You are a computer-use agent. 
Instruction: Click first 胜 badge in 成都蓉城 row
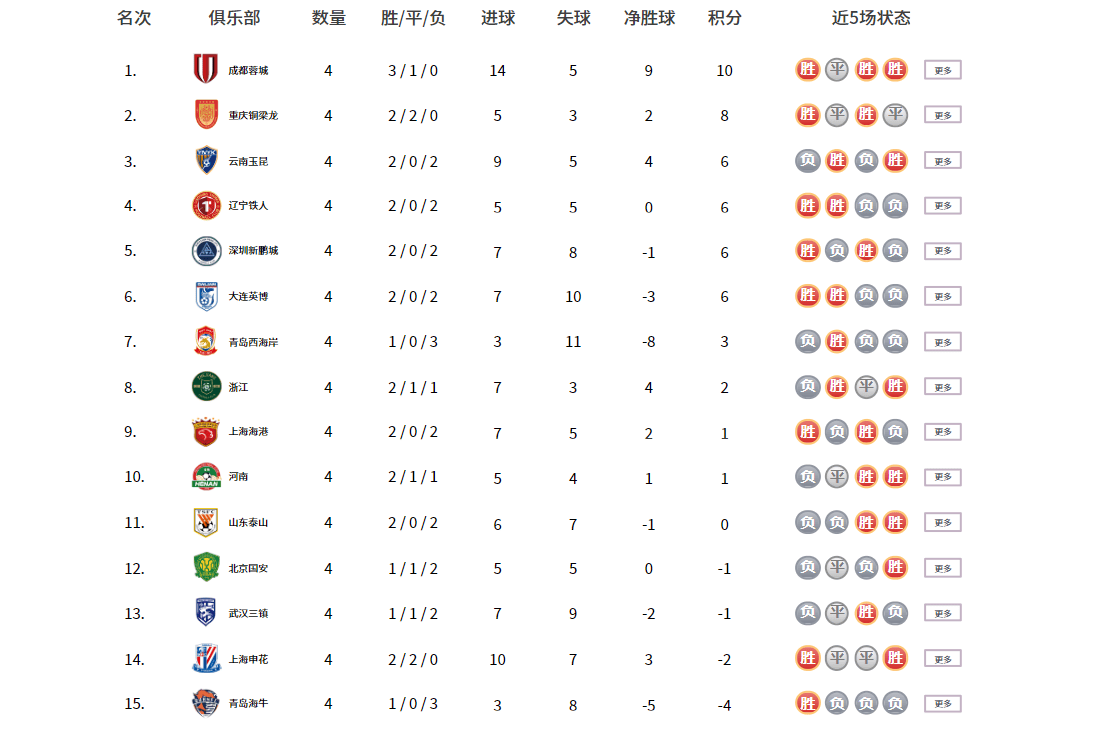tap(807, 70)
